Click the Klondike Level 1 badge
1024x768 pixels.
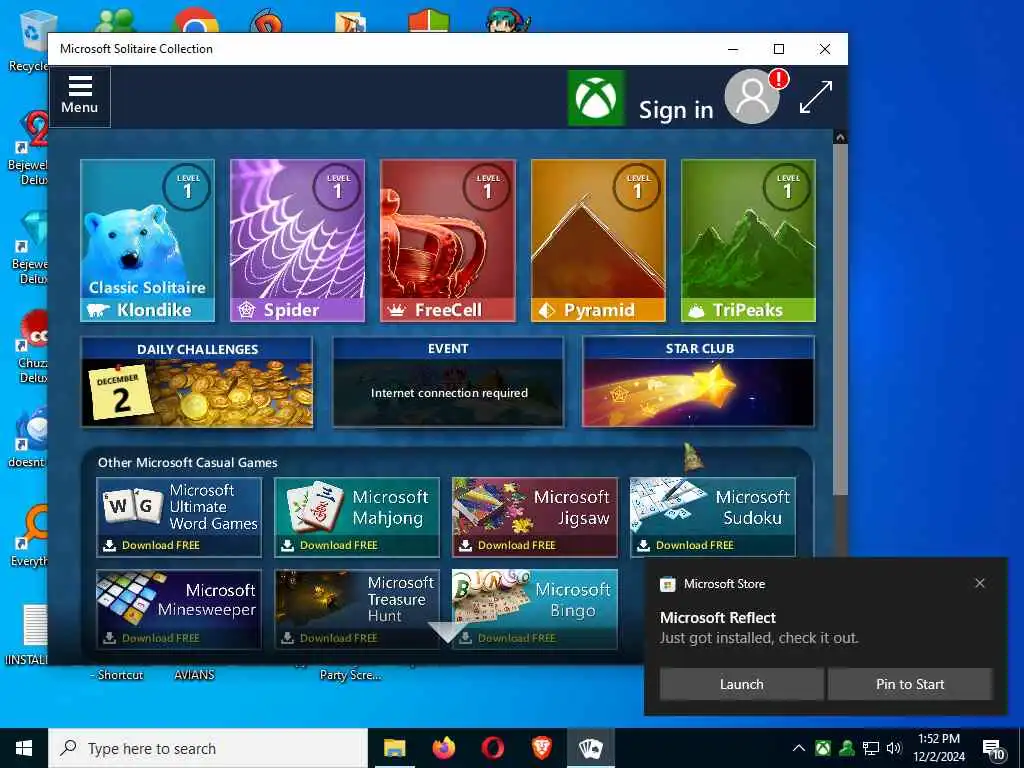(188, 187)
